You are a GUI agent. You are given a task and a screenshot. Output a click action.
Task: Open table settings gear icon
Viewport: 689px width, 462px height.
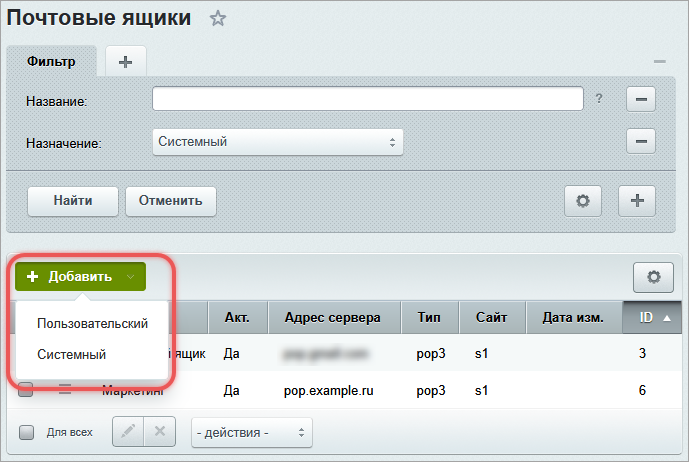654,277
